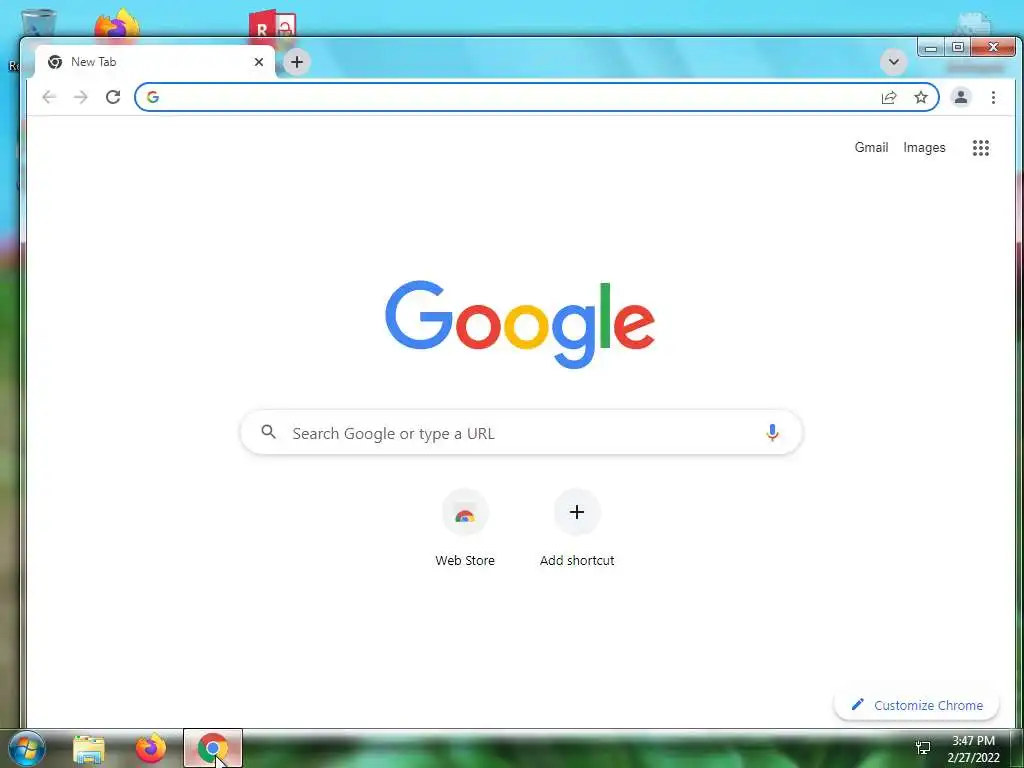This screenshot has width=1024, height=768.
Task: Click the Google icon in address bar
Action: click(153, 97)
